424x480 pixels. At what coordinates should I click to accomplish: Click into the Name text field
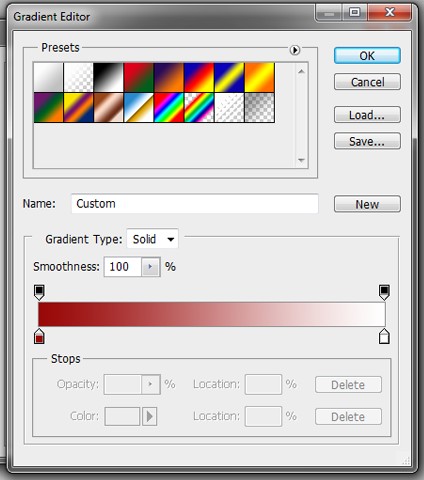click(195, 204)
